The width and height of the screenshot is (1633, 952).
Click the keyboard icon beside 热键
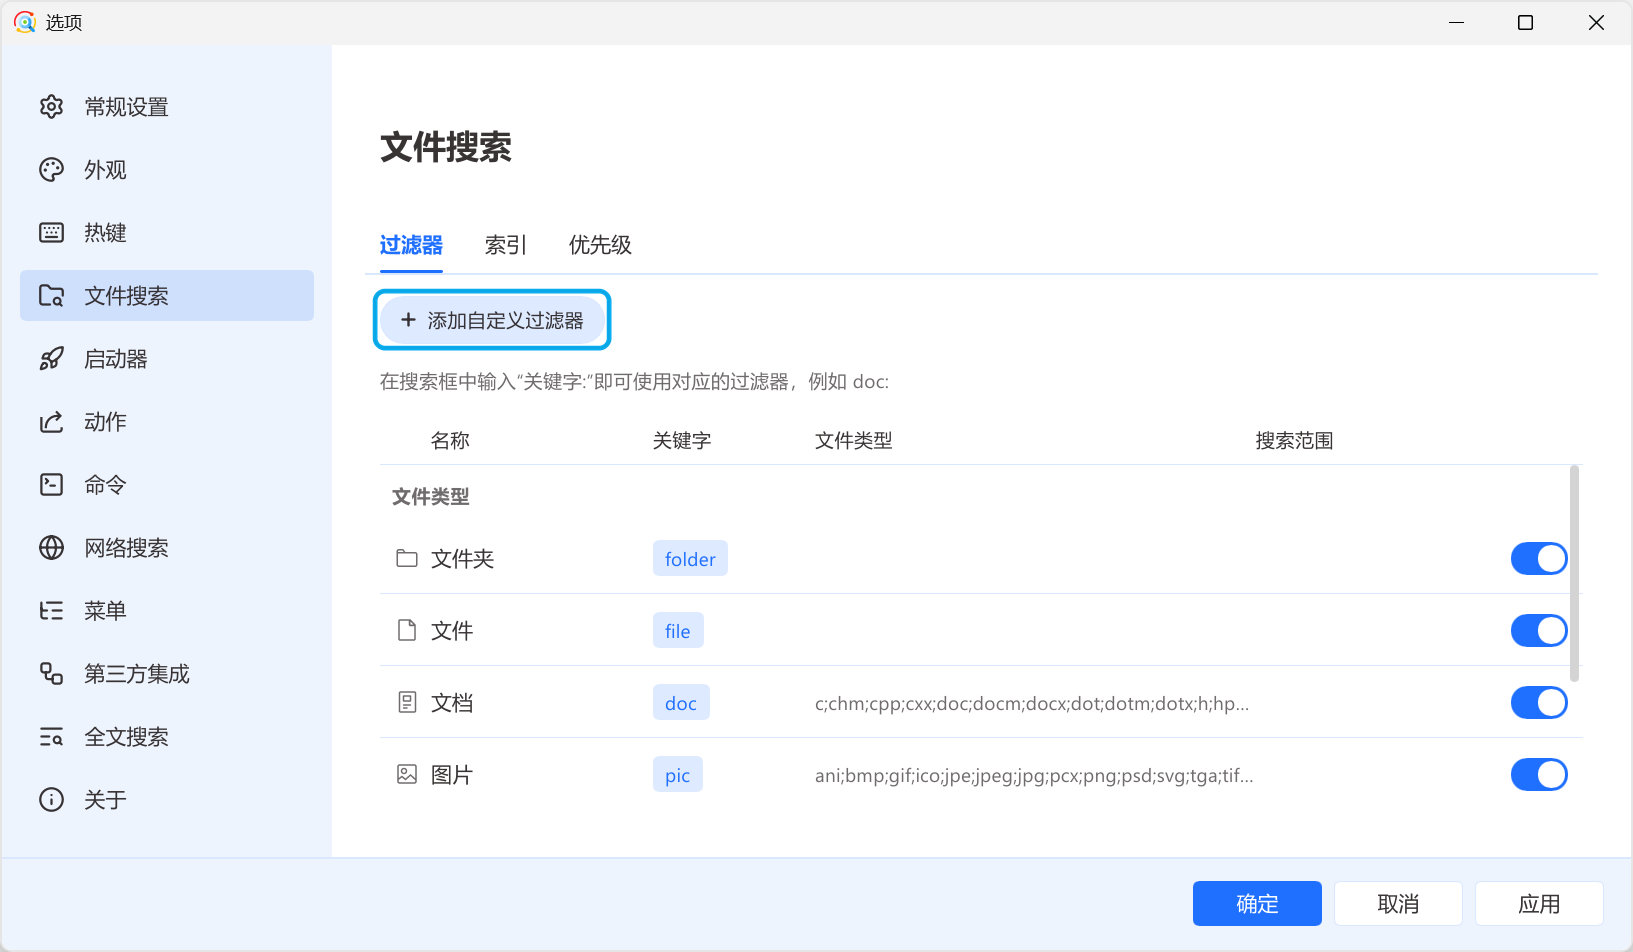tap(51, 233)
